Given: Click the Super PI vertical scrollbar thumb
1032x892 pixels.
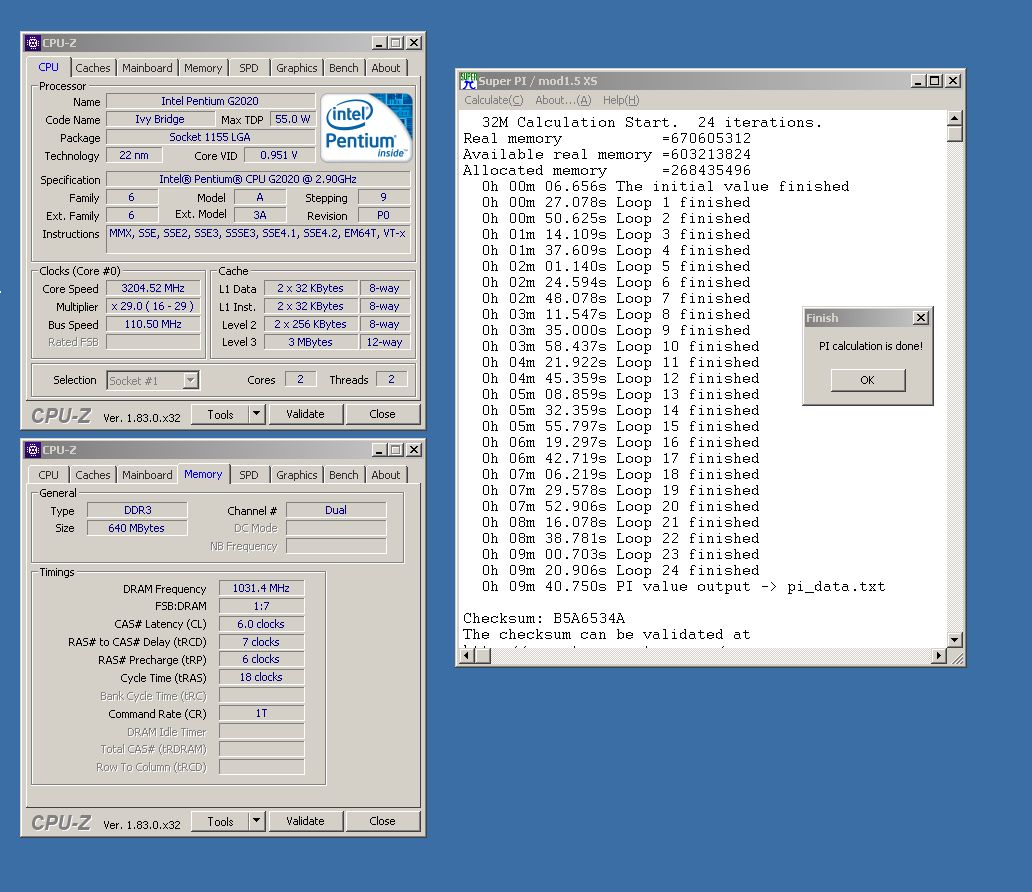Looking at the screenshot, I should coord(955,134).
